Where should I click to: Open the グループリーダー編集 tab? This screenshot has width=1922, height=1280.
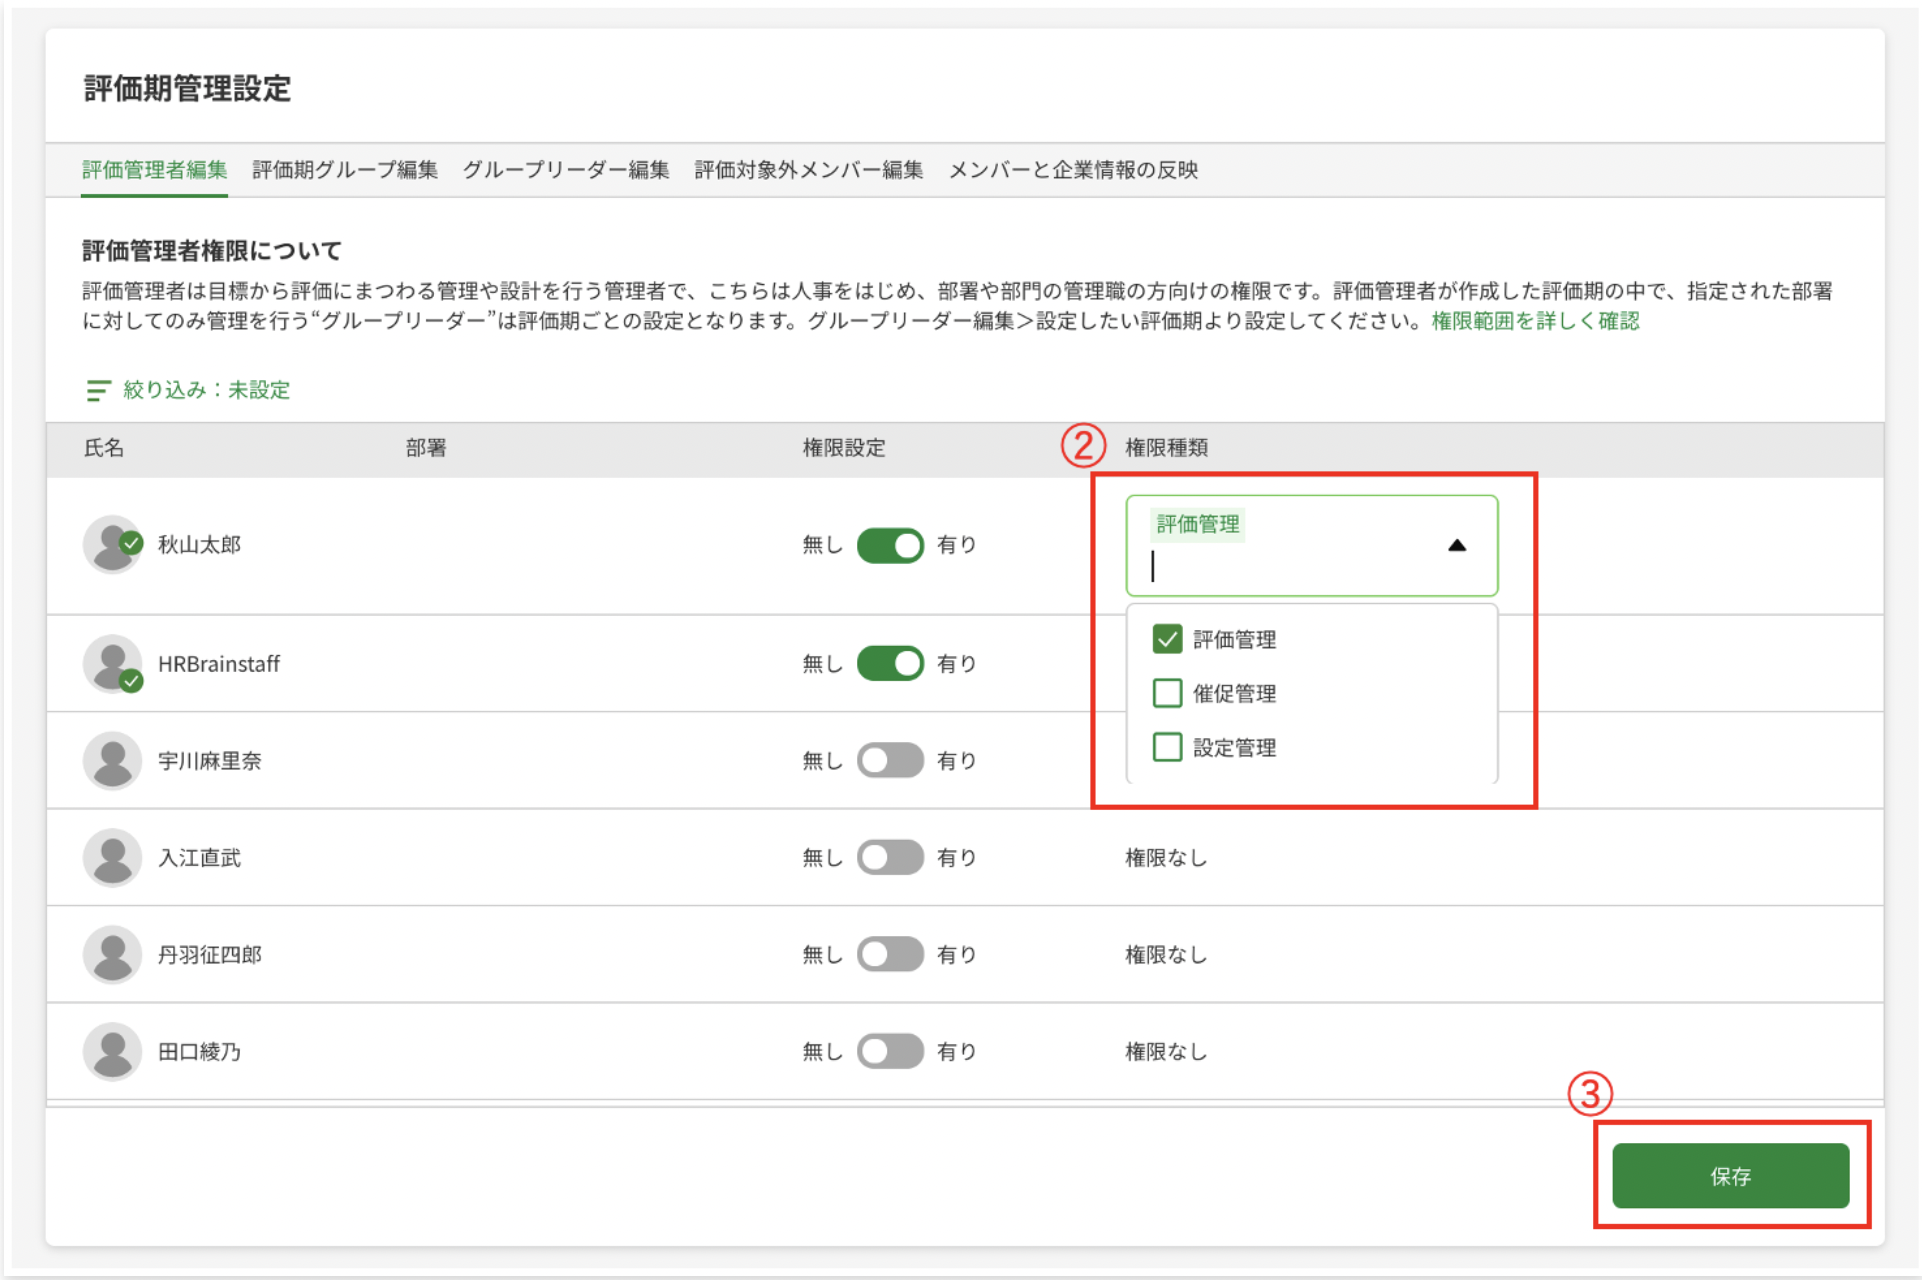point(566,170)
